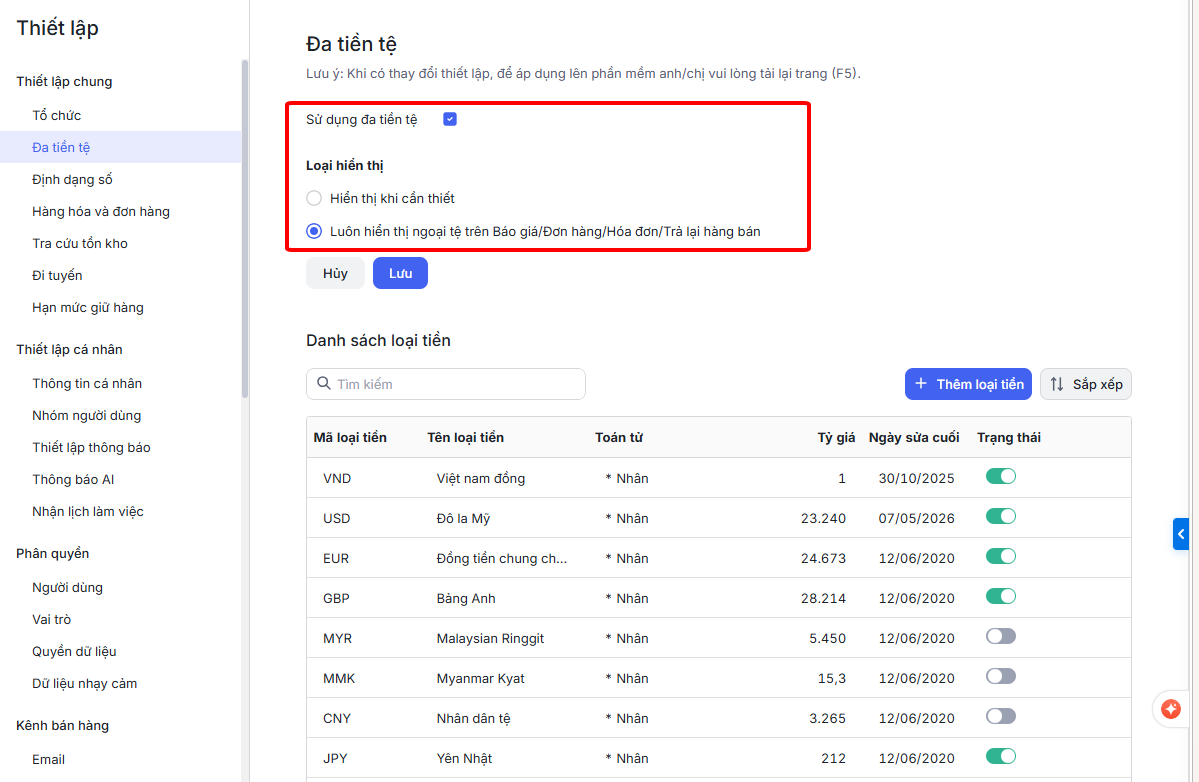Click Ngày sửa cuối column header

click(914, 437)
